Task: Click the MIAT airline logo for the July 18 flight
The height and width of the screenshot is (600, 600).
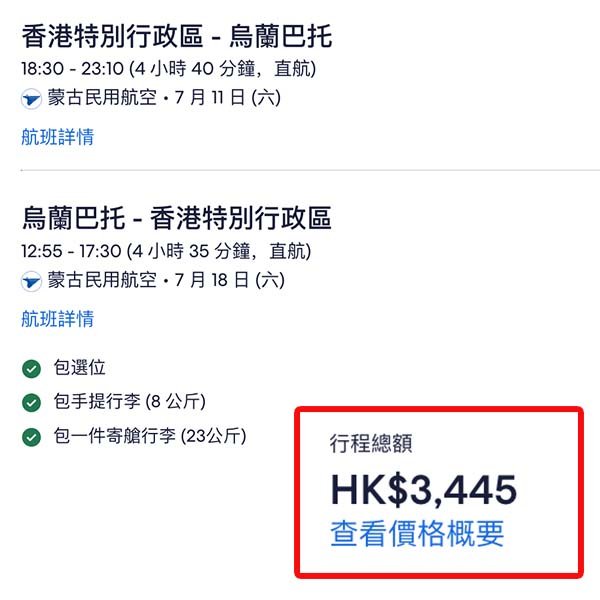Action: tap(31, 282)
